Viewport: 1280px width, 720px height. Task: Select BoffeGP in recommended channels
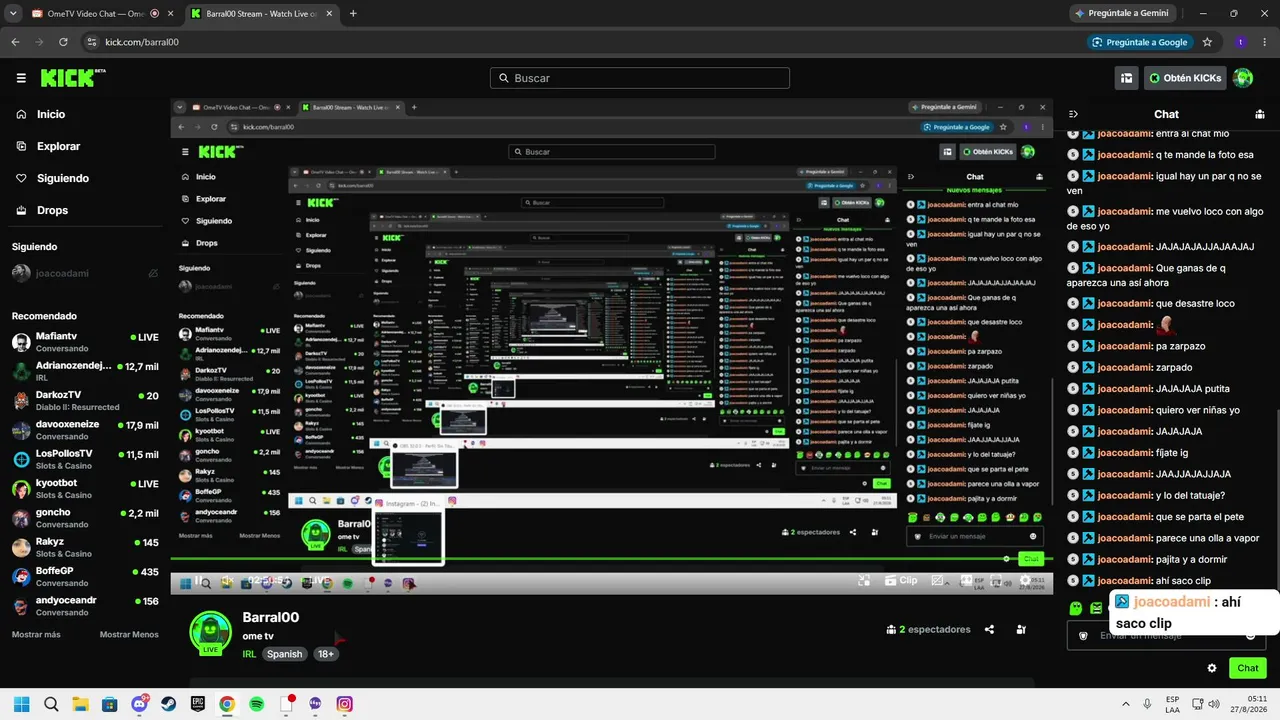tap(85, 576)
